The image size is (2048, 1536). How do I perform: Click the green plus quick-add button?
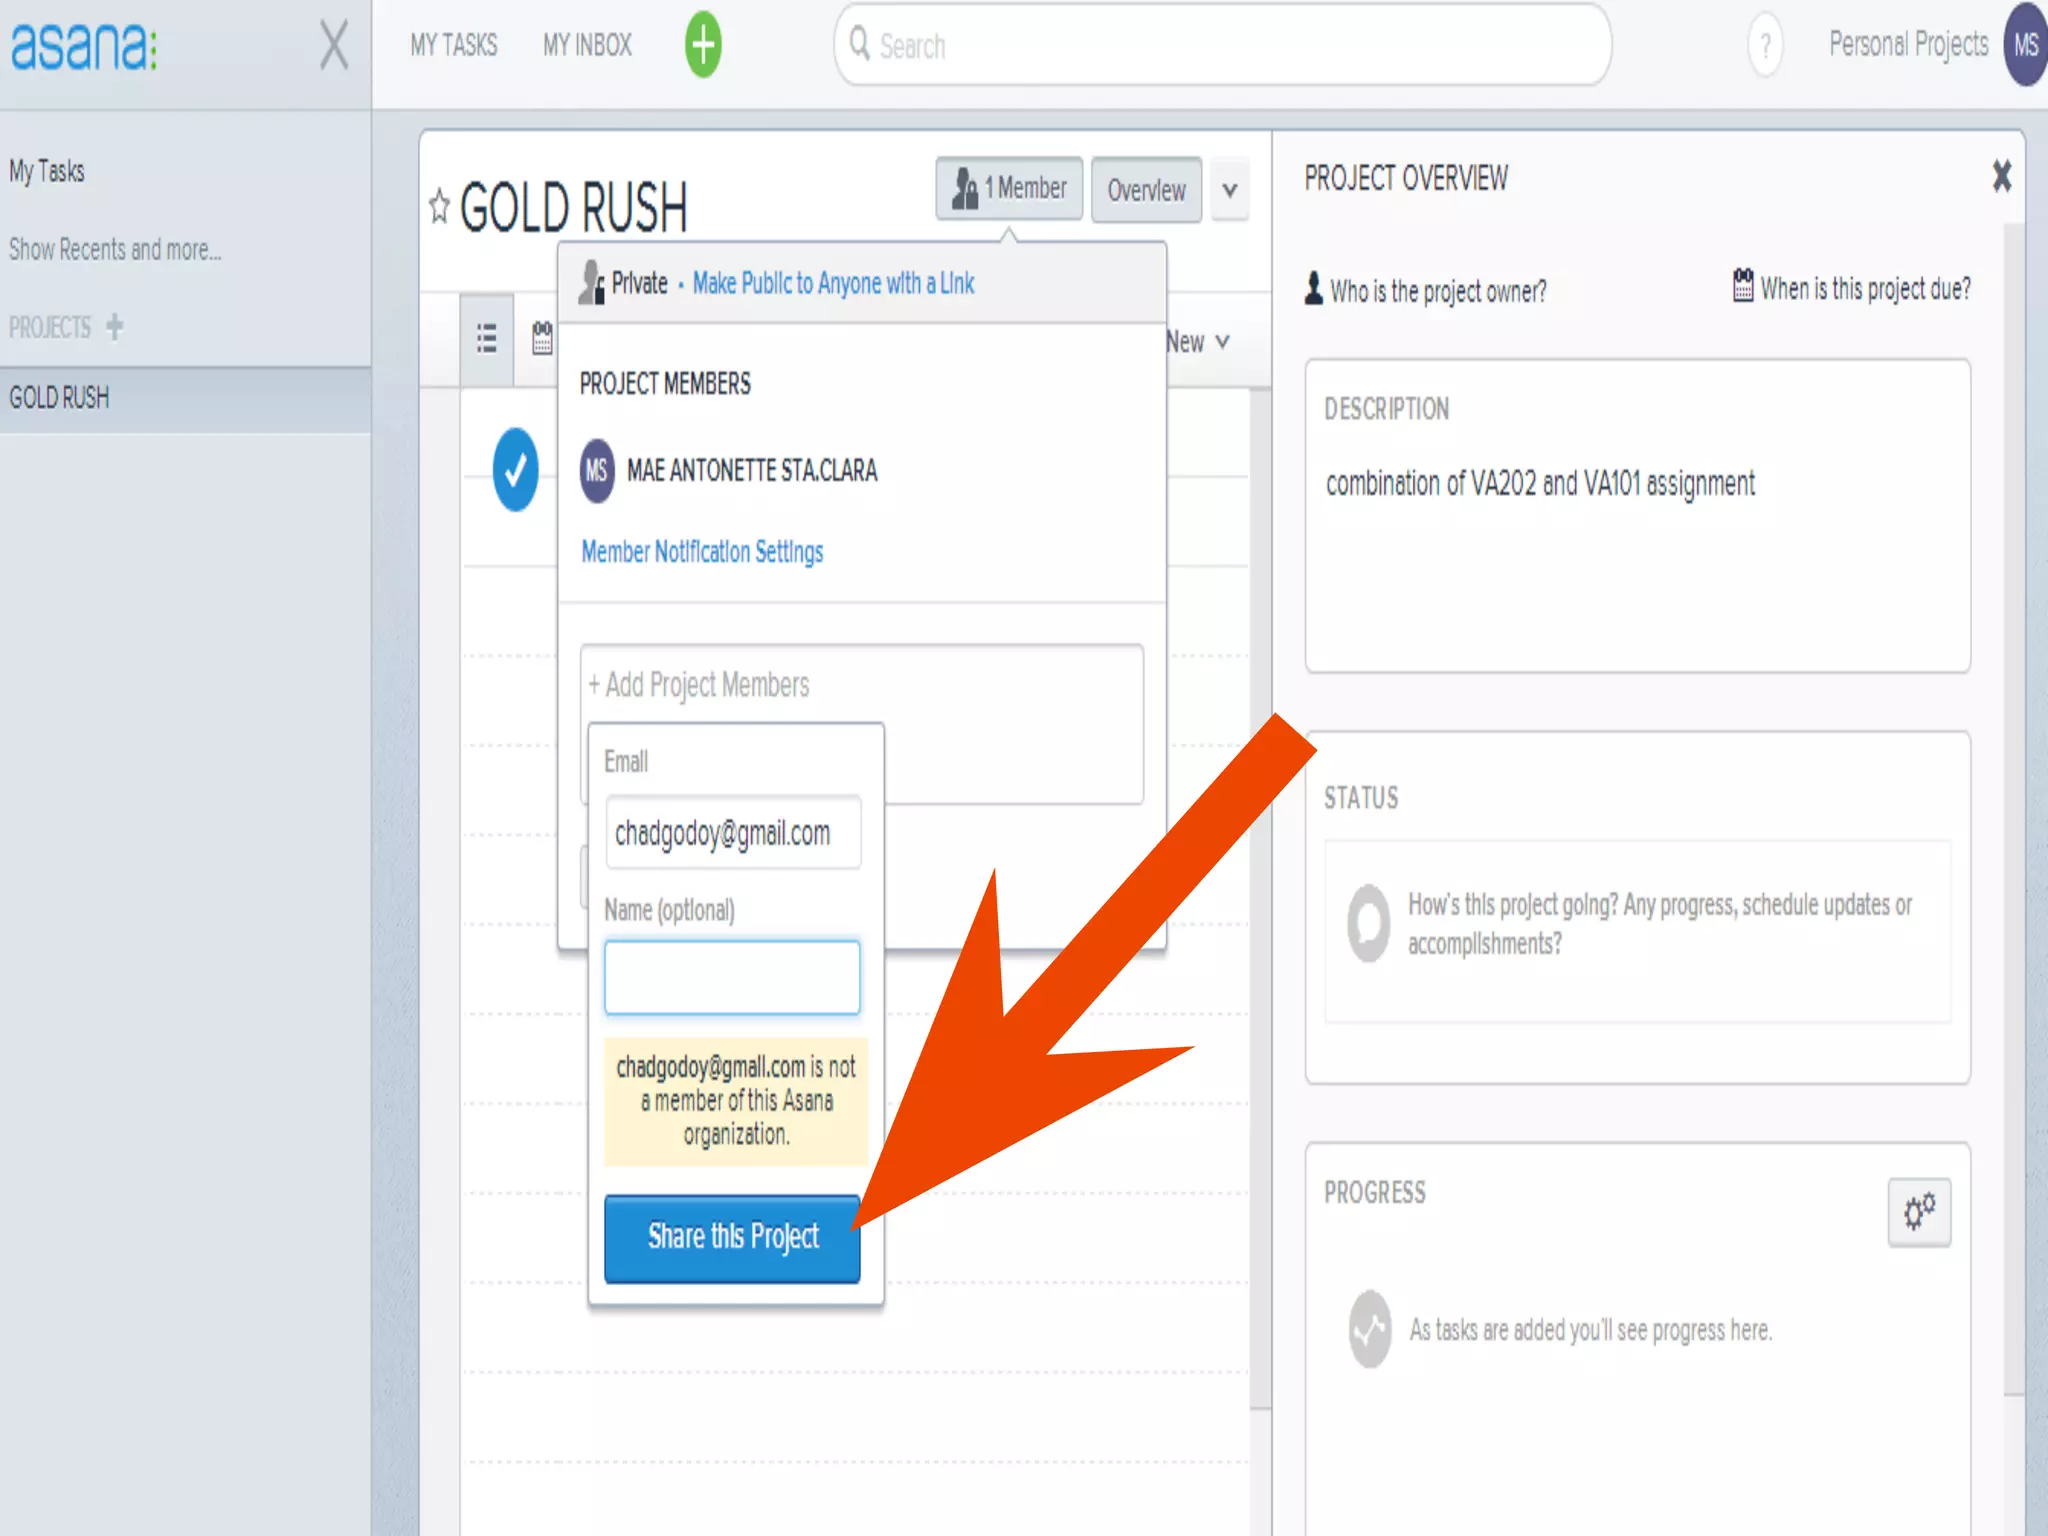703,45
